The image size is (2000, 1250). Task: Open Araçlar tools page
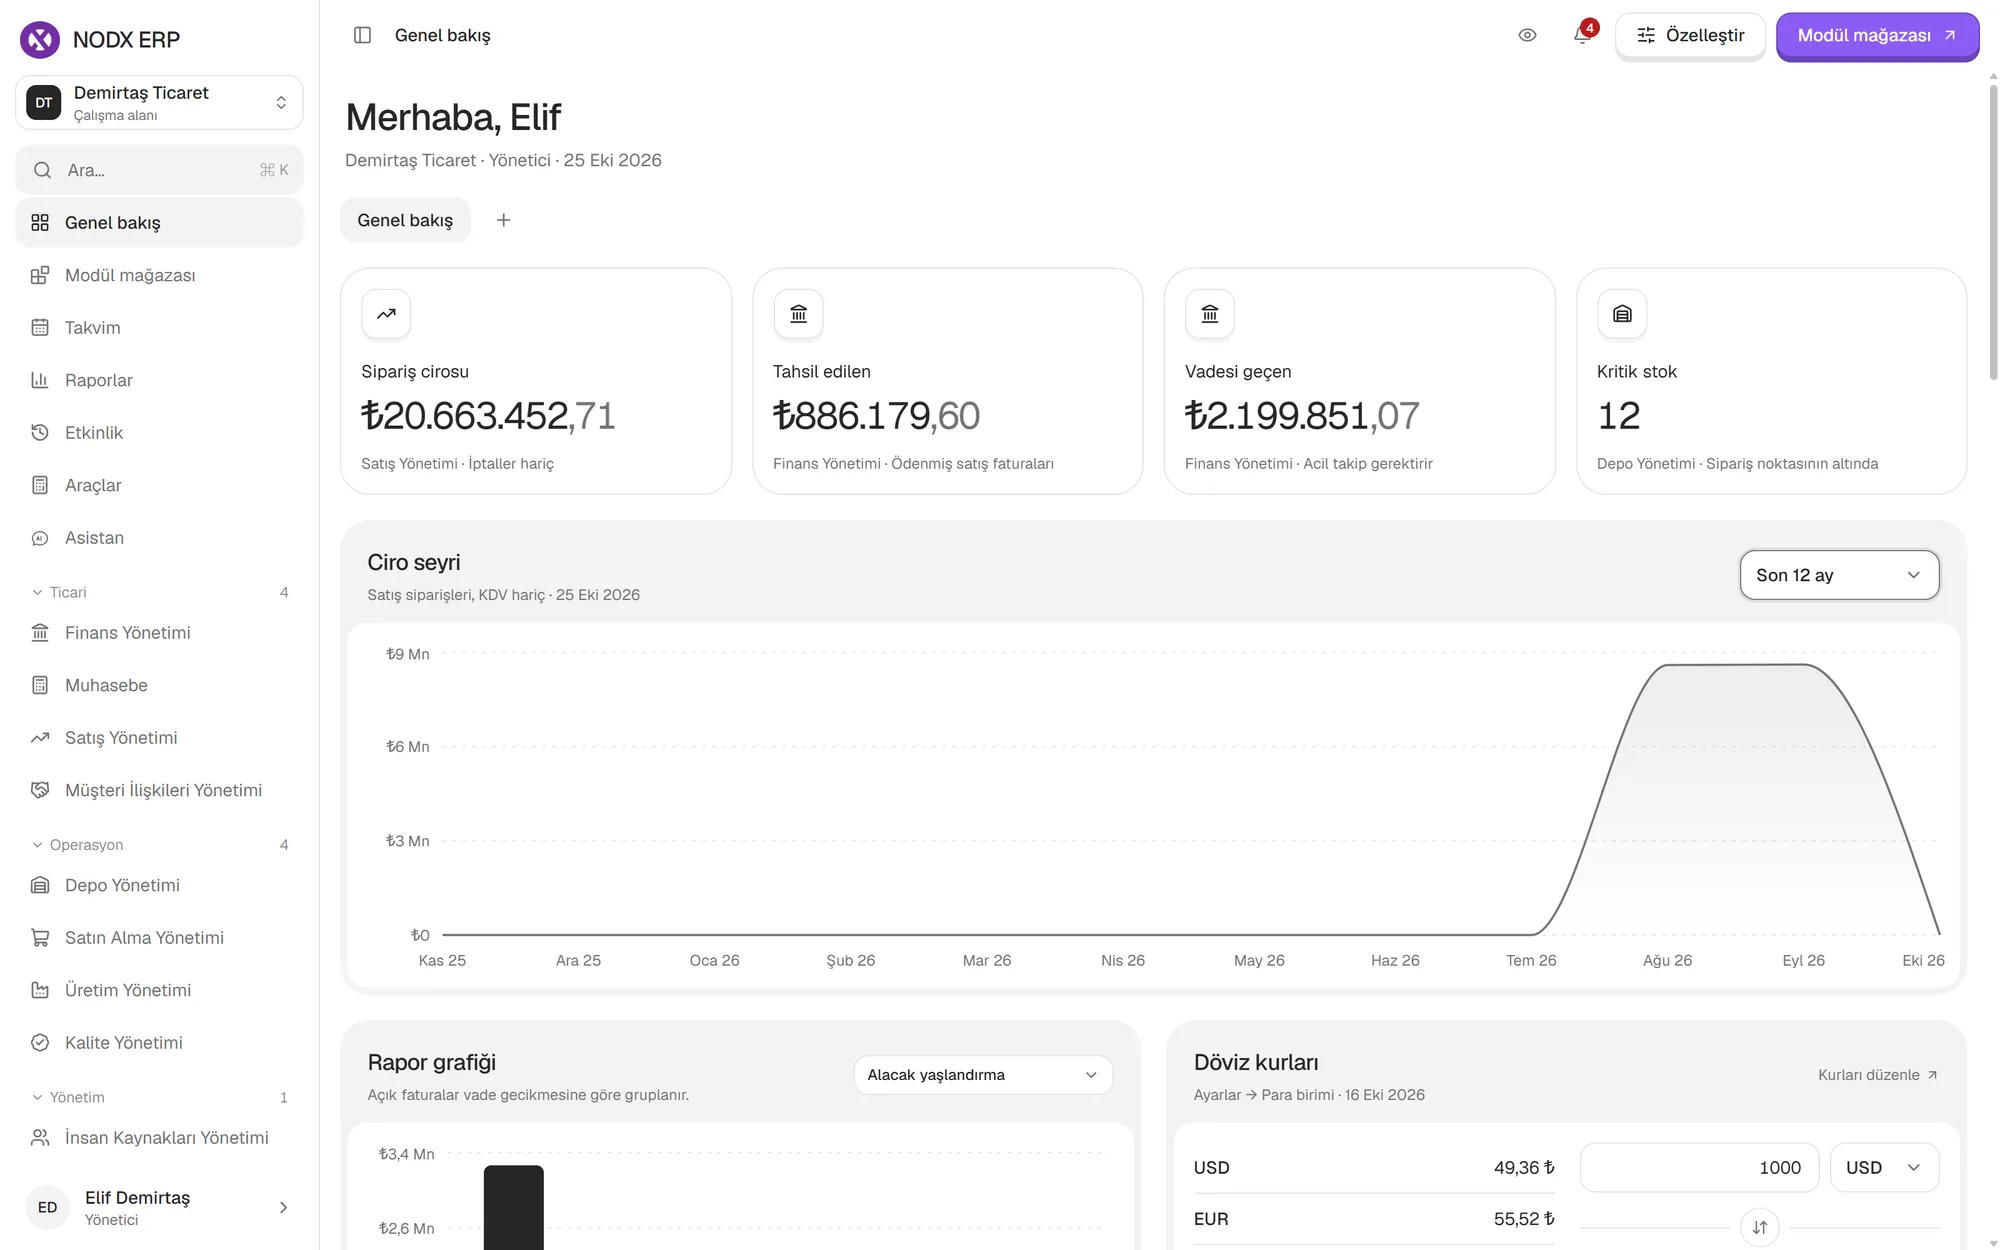(x=159, y=485)
